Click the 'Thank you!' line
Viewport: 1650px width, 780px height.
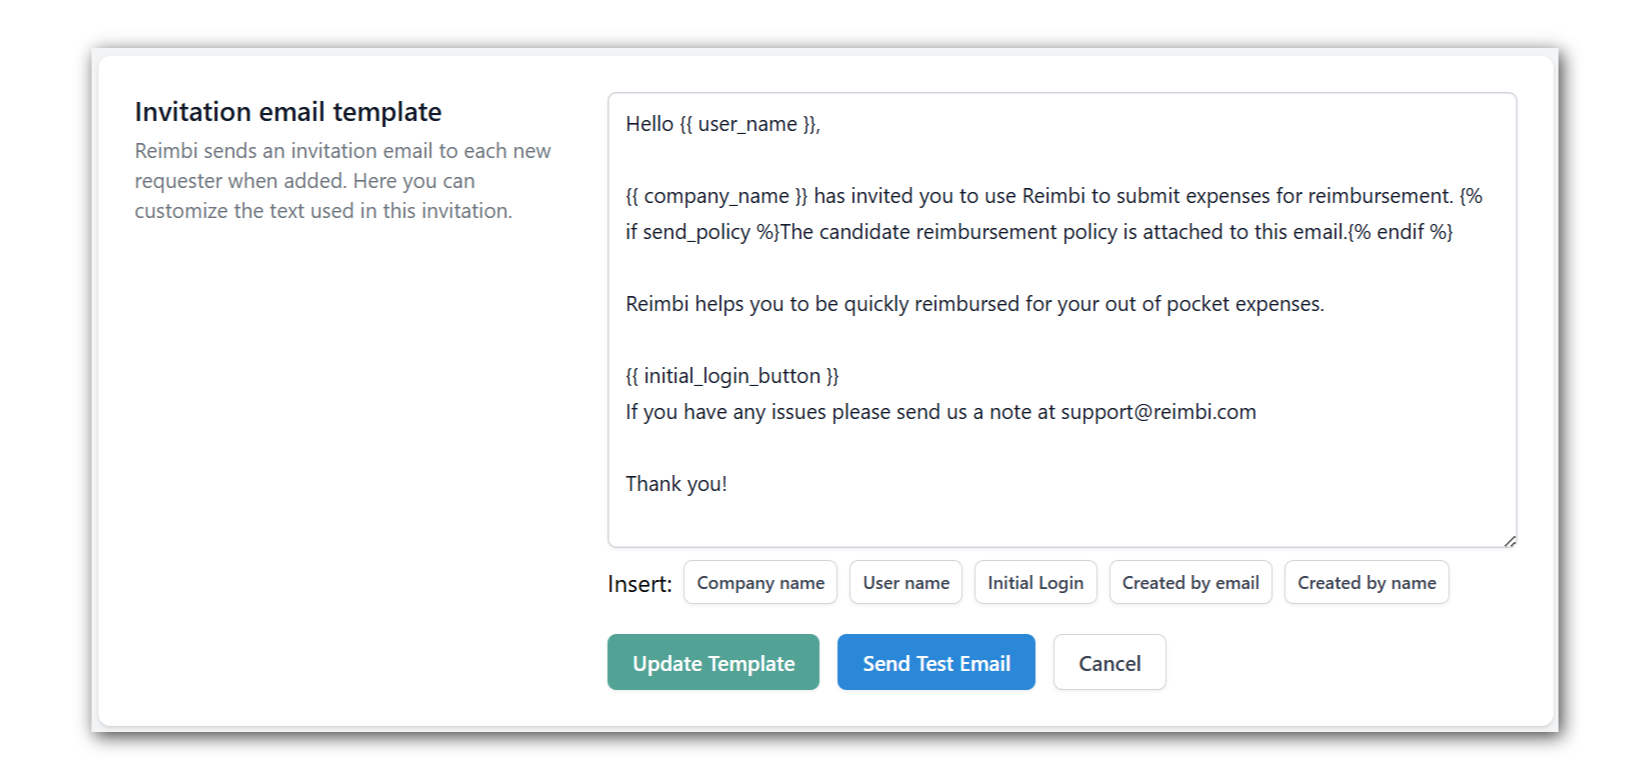(x=676, y=484)
